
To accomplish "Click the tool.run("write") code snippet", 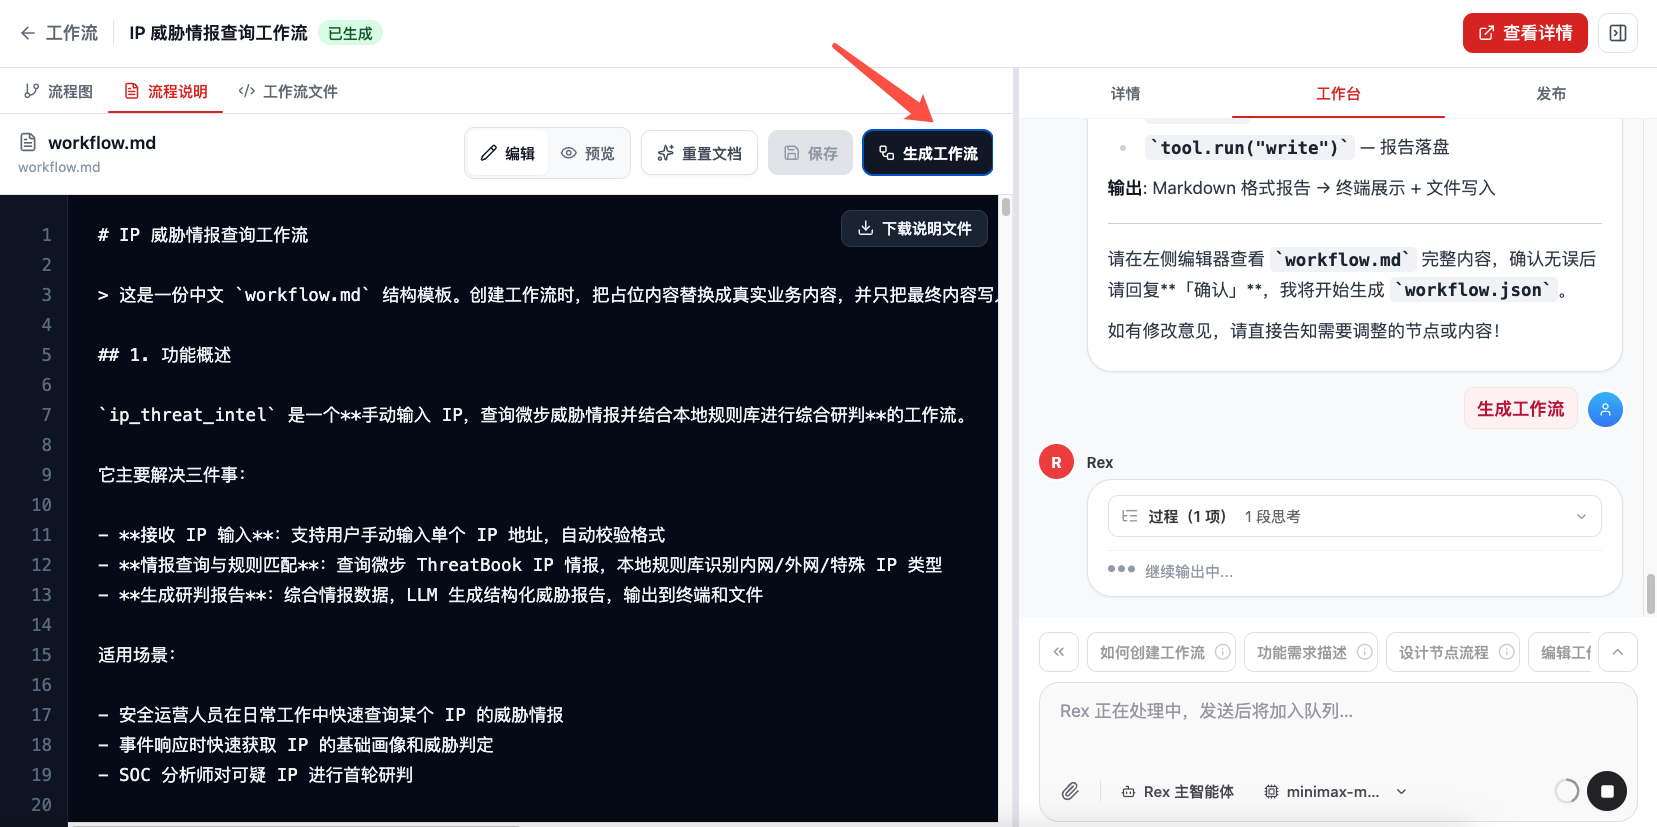I will click(1250, 147).
